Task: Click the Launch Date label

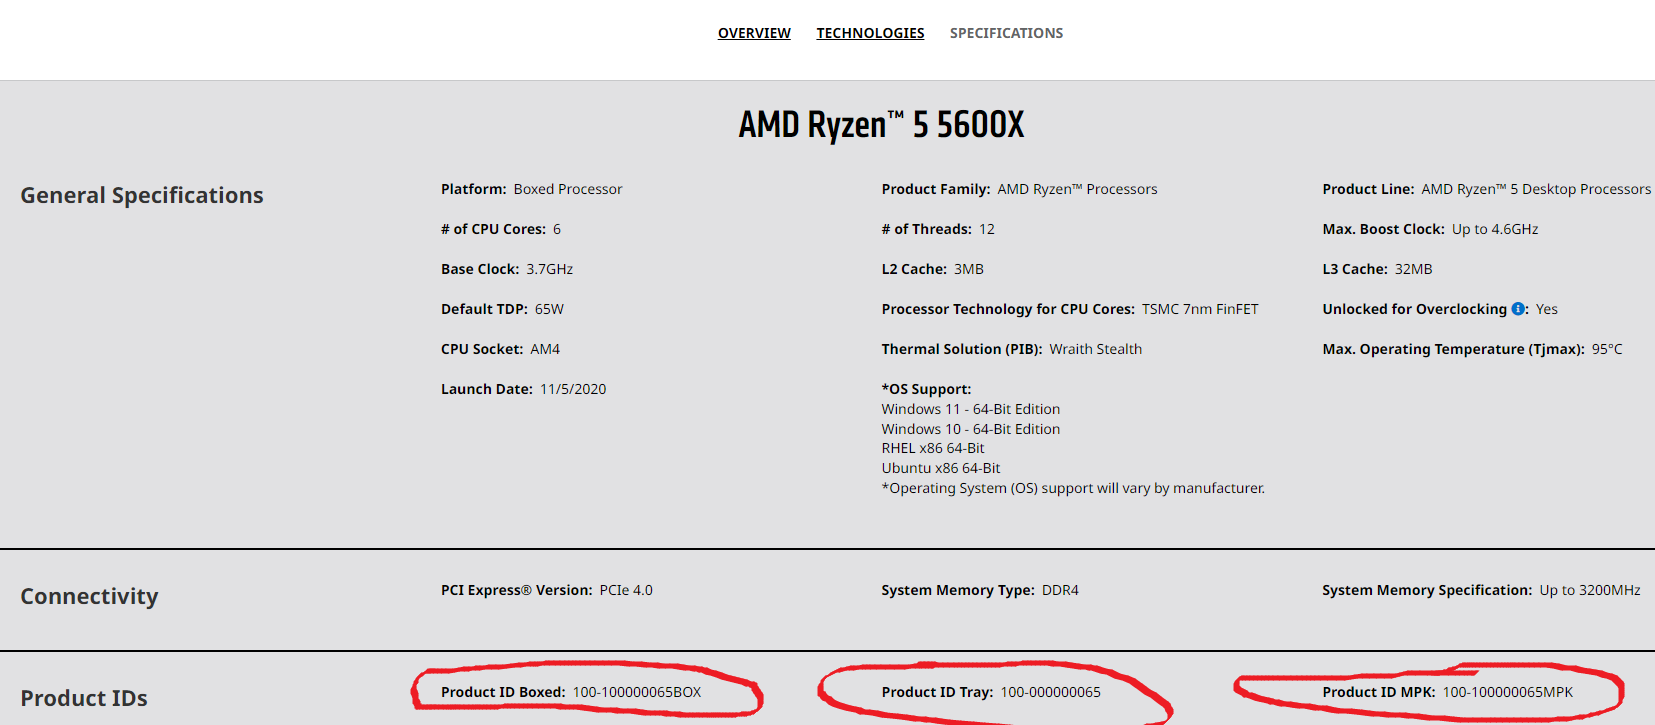Action: click(487, 389)
